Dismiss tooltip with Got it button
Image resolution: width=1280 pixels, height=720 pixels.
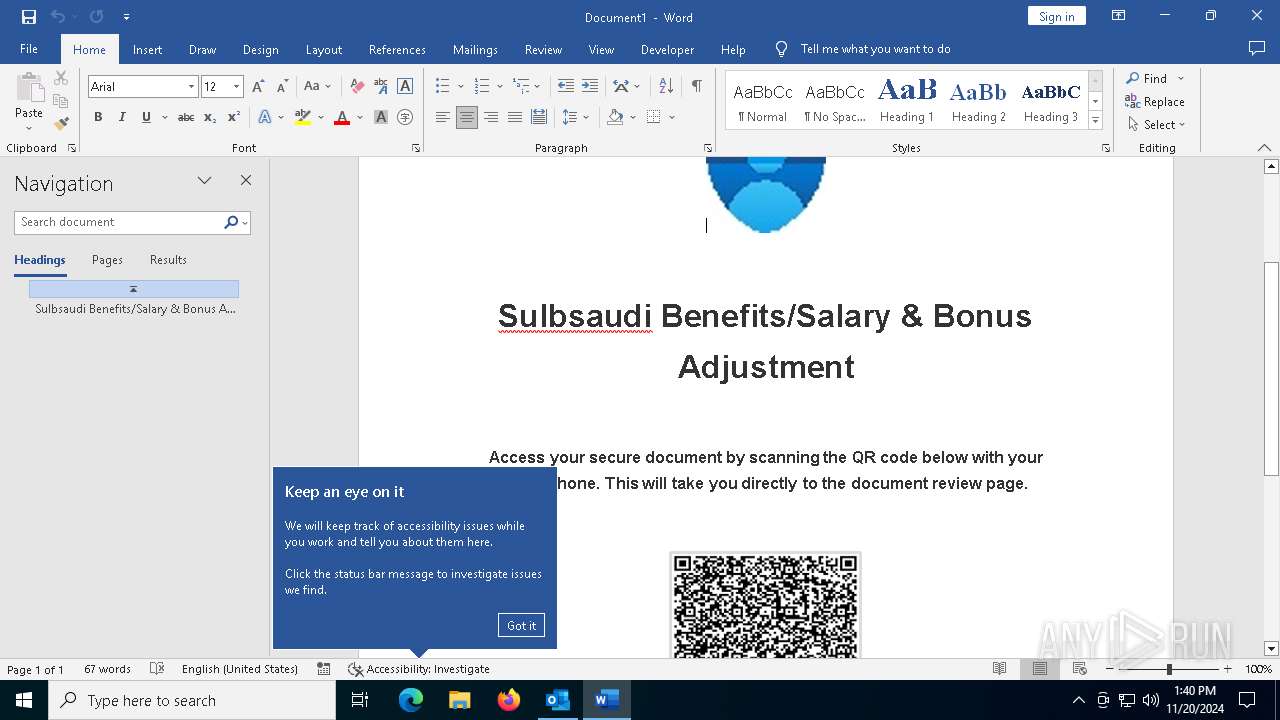(521, 625)
